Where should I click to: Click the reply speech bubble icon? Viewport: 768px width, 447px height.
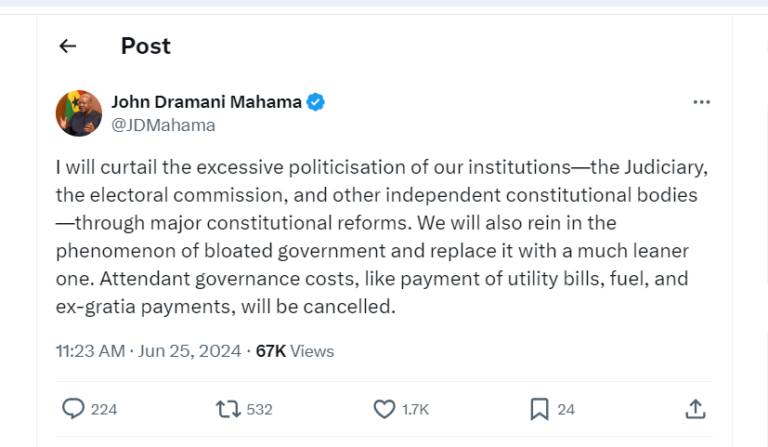[x=74, y=408]
